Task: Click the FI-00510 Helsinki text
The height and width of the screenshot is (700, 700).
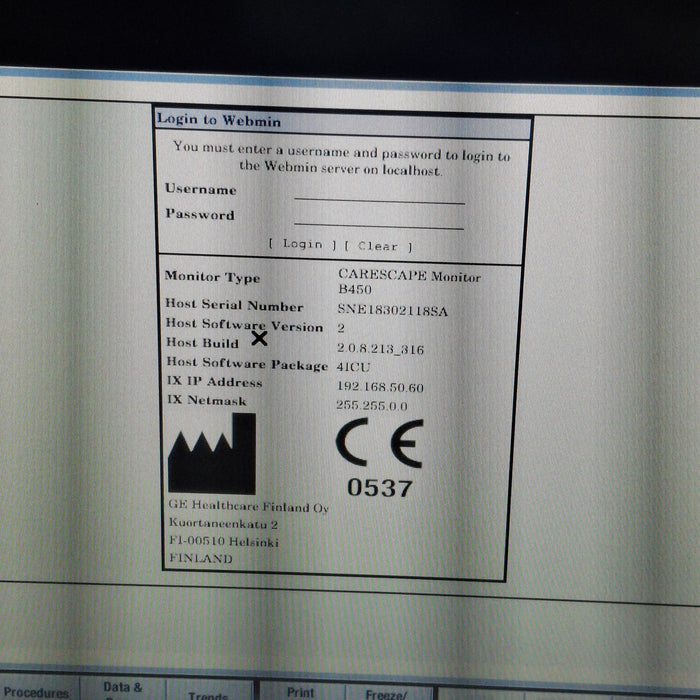Action: [224, 541]
